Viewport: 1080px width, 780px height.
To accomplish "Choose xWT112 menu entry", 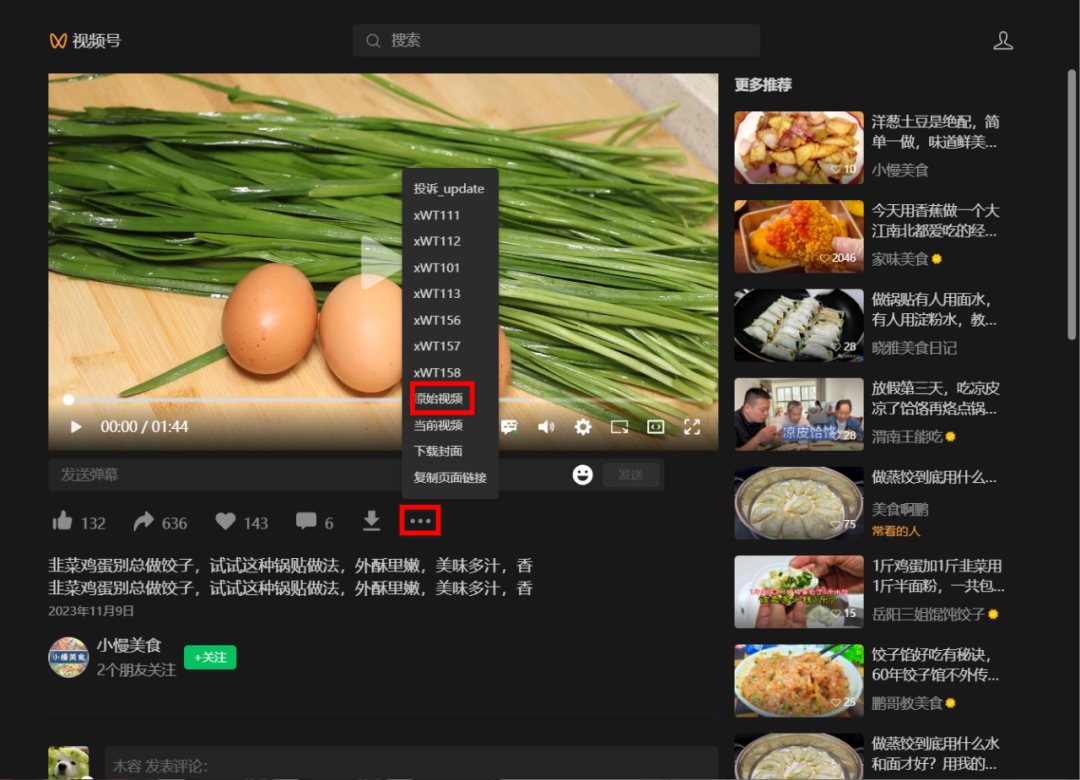I will click(x=437, y=241).
